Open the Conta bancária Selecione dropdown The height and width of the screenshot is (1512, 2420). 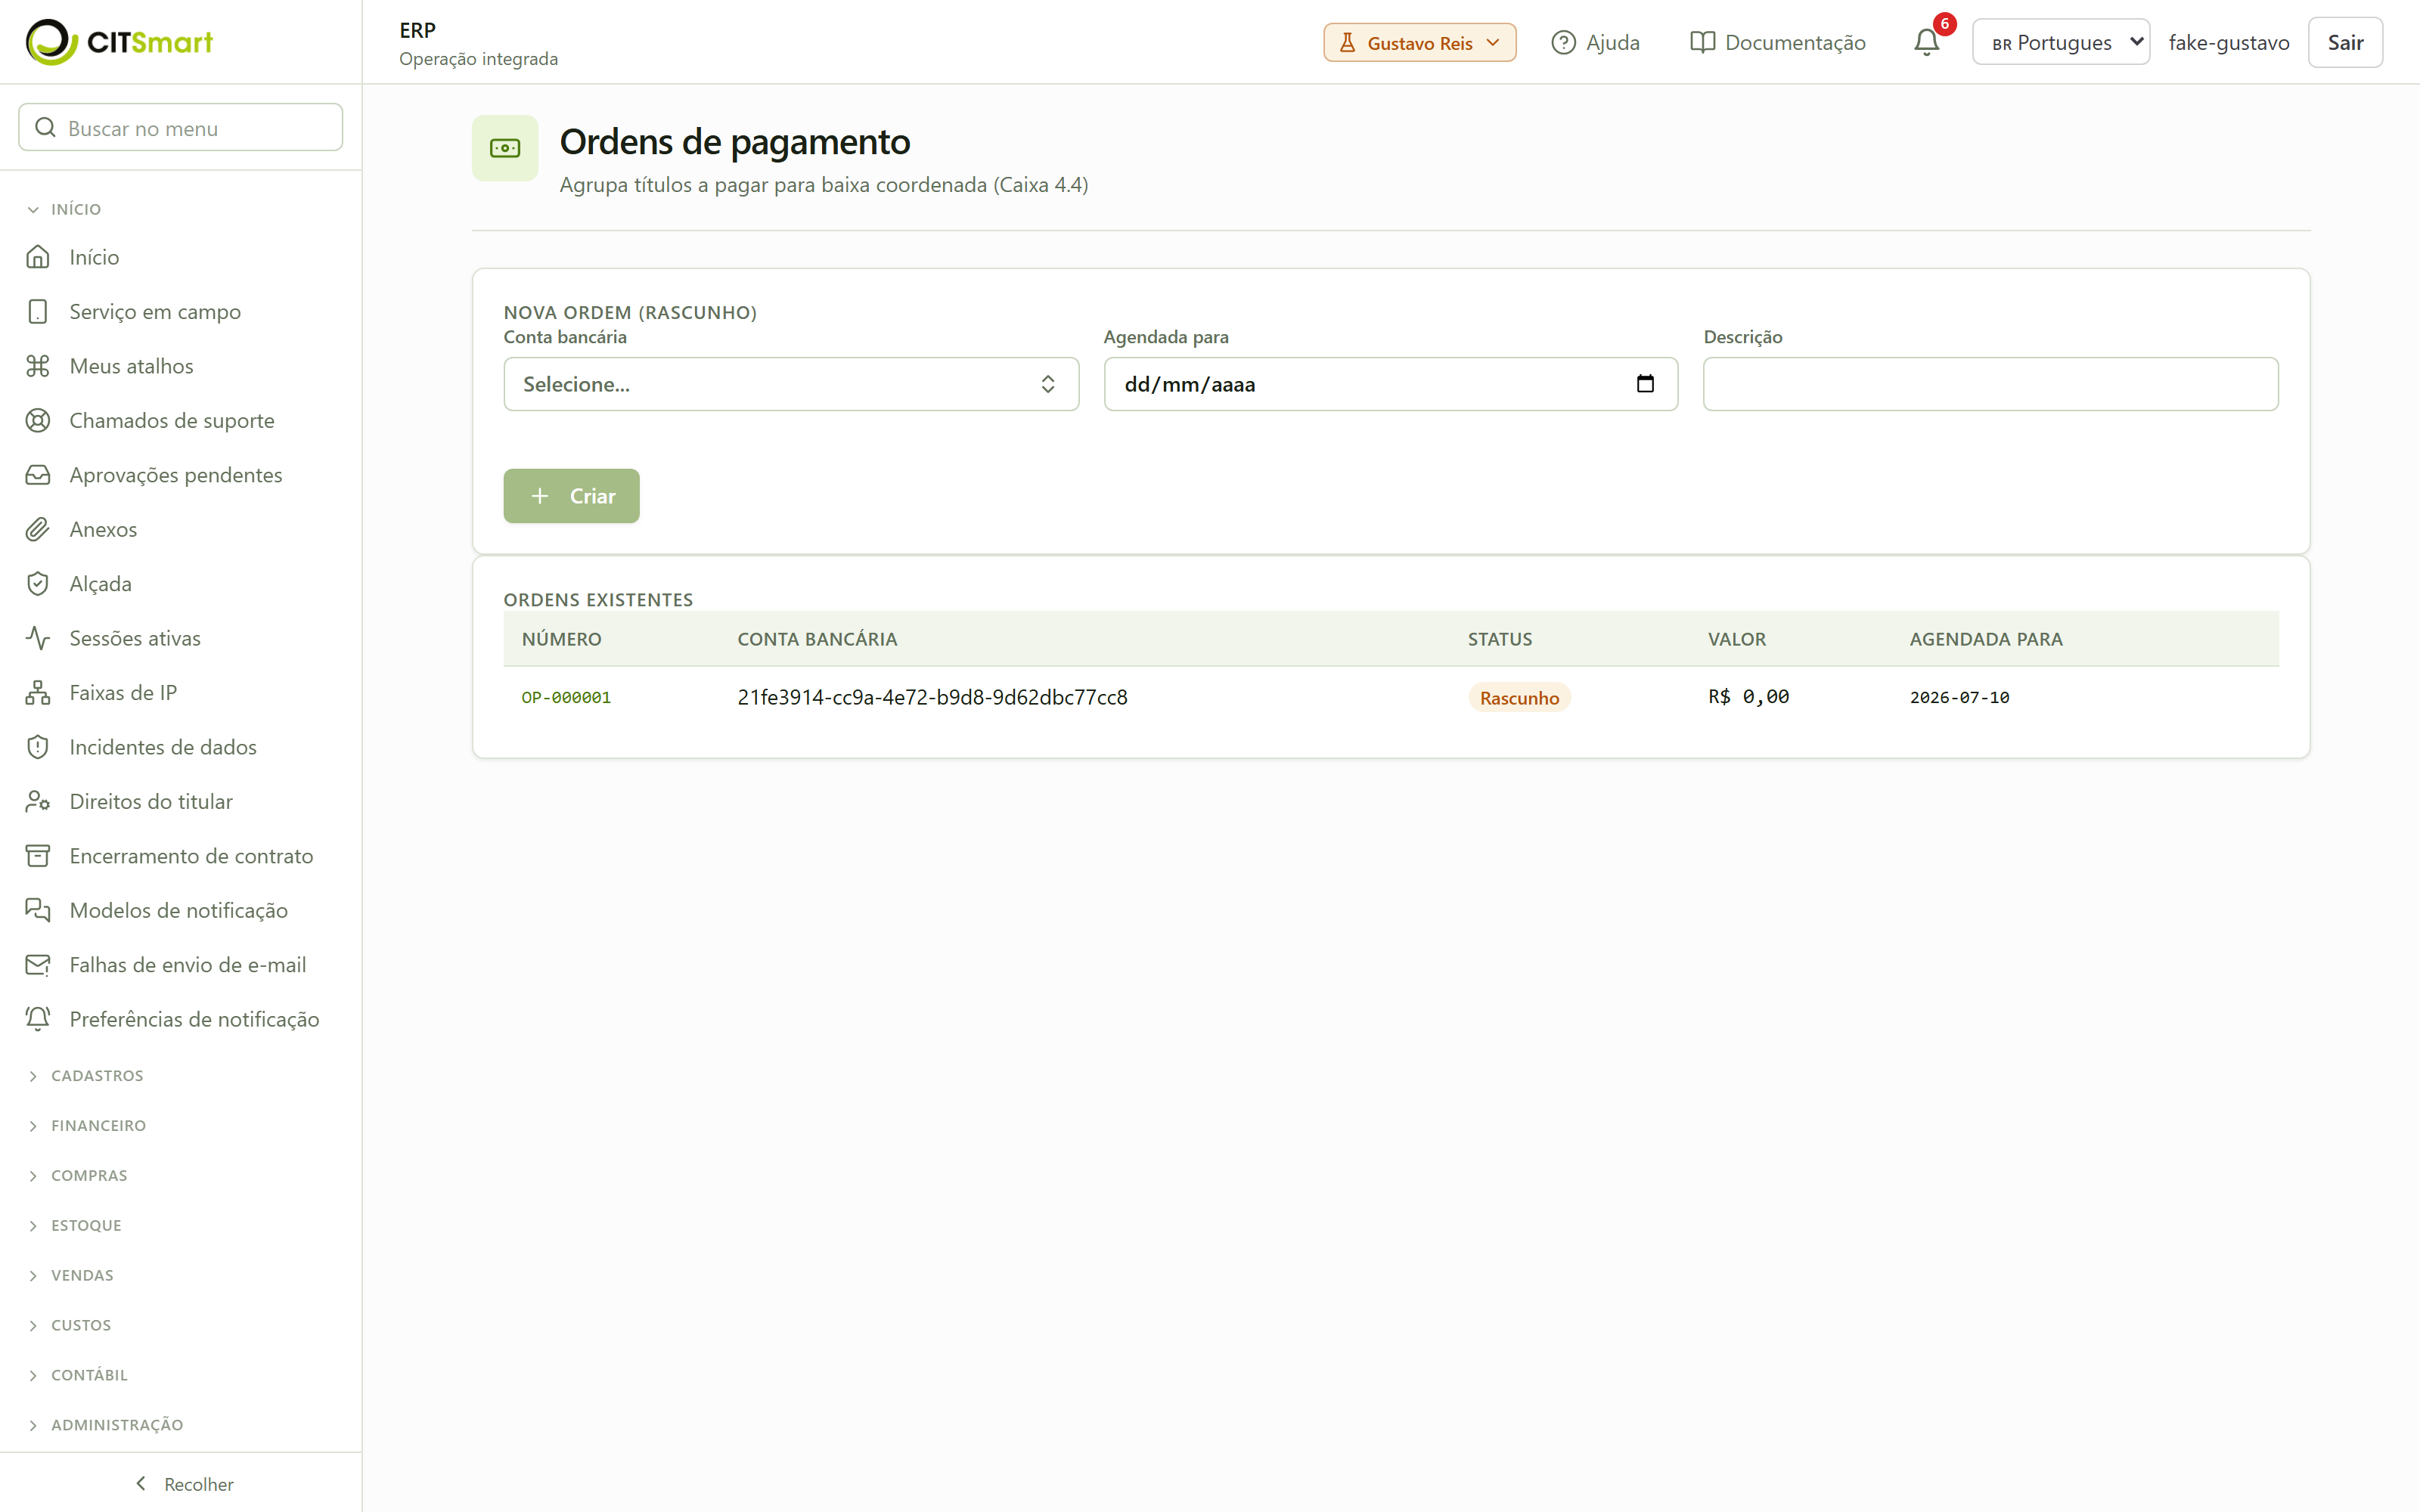pos(791,384)
